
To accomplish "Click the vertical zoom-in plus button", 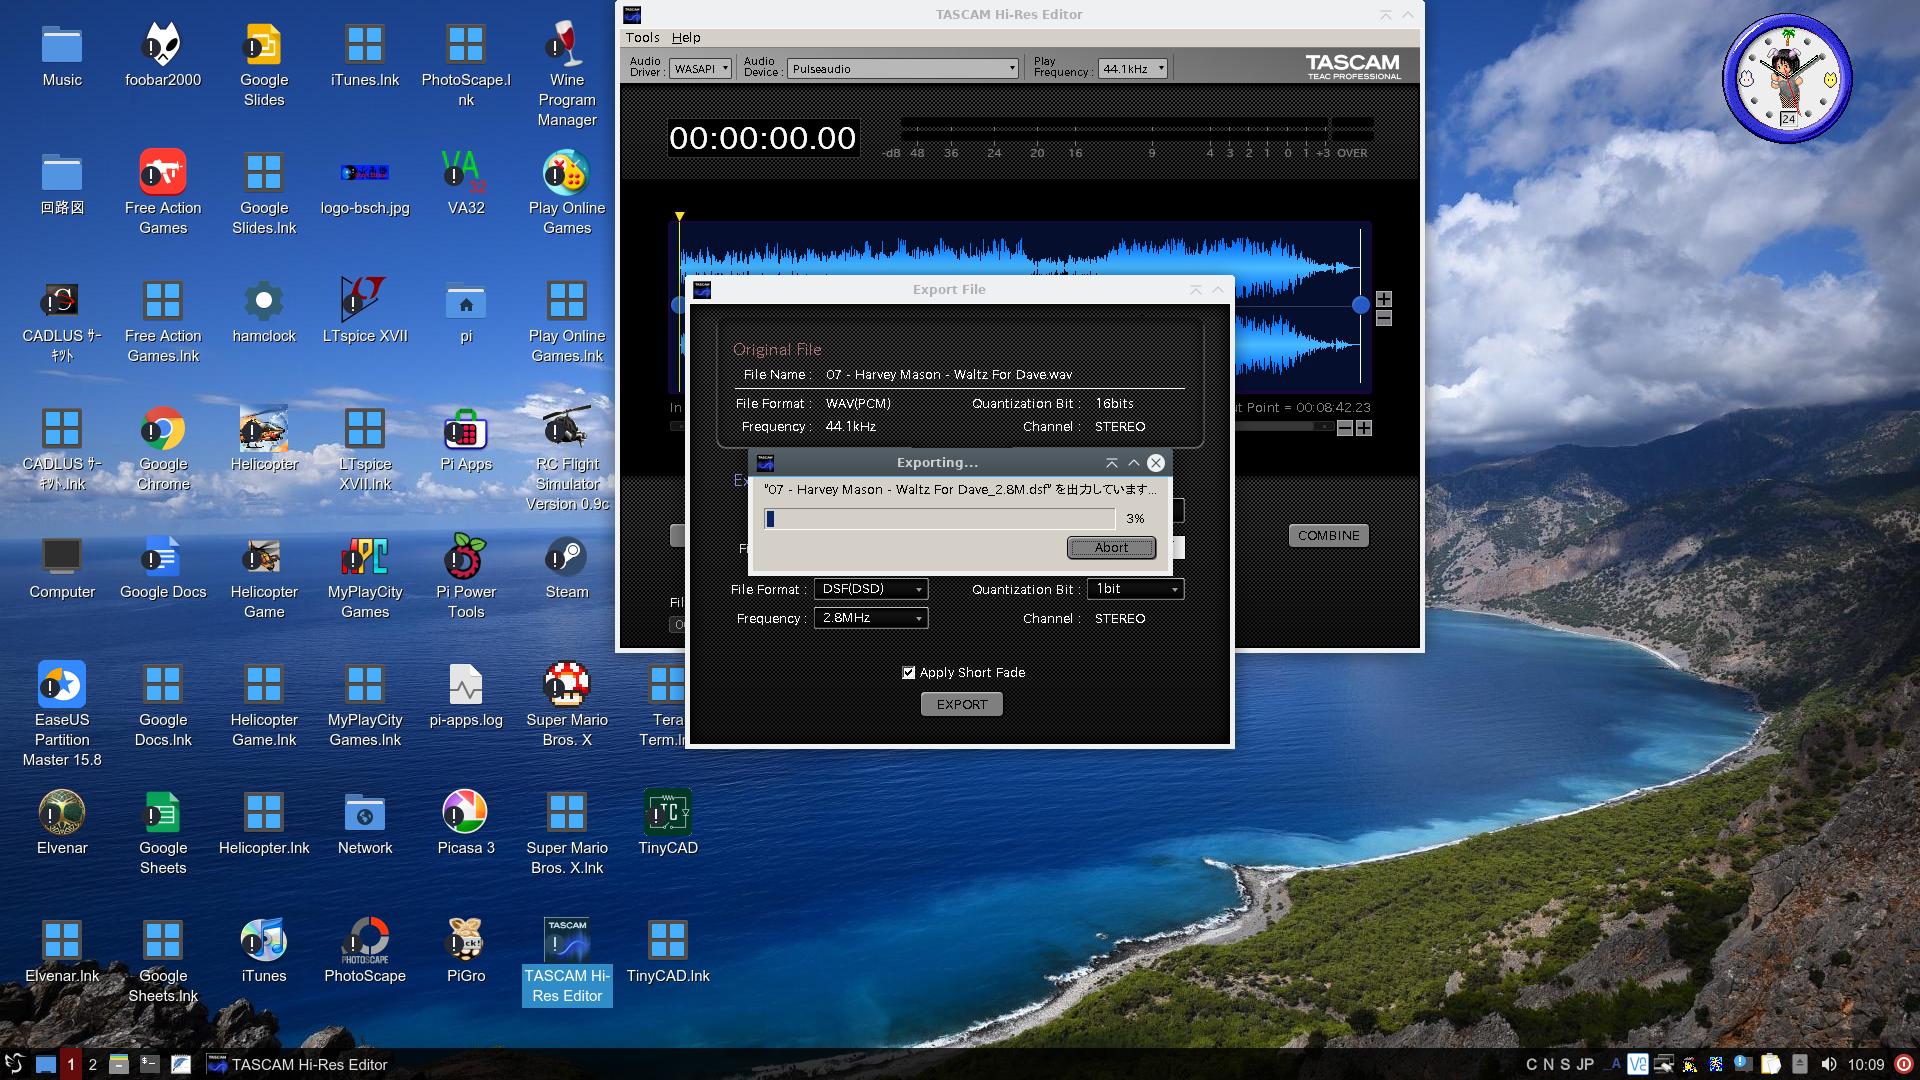I will 1383,299.
